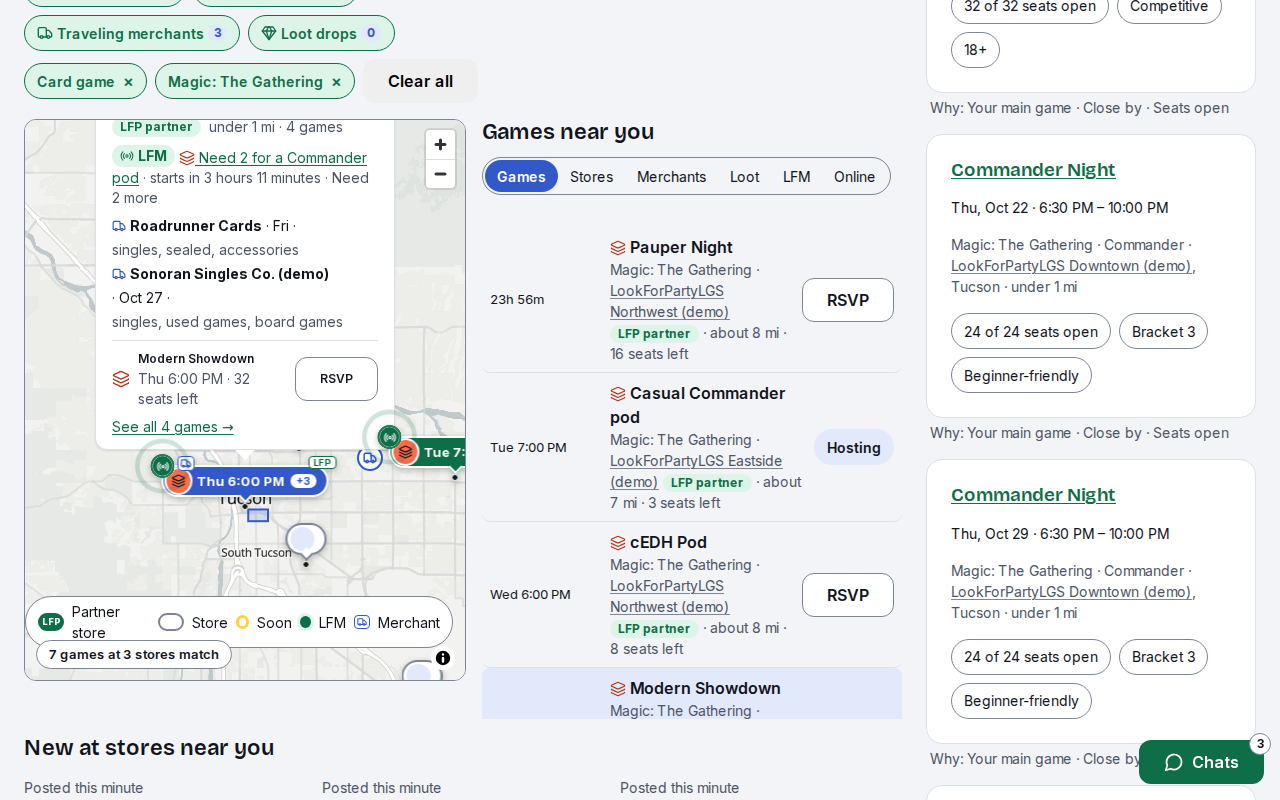This screenshot has height=800, width=1280.
Task: Toggle the Traveling merchants filter chip
Action: pyautogui.click(x=132, y=33)
